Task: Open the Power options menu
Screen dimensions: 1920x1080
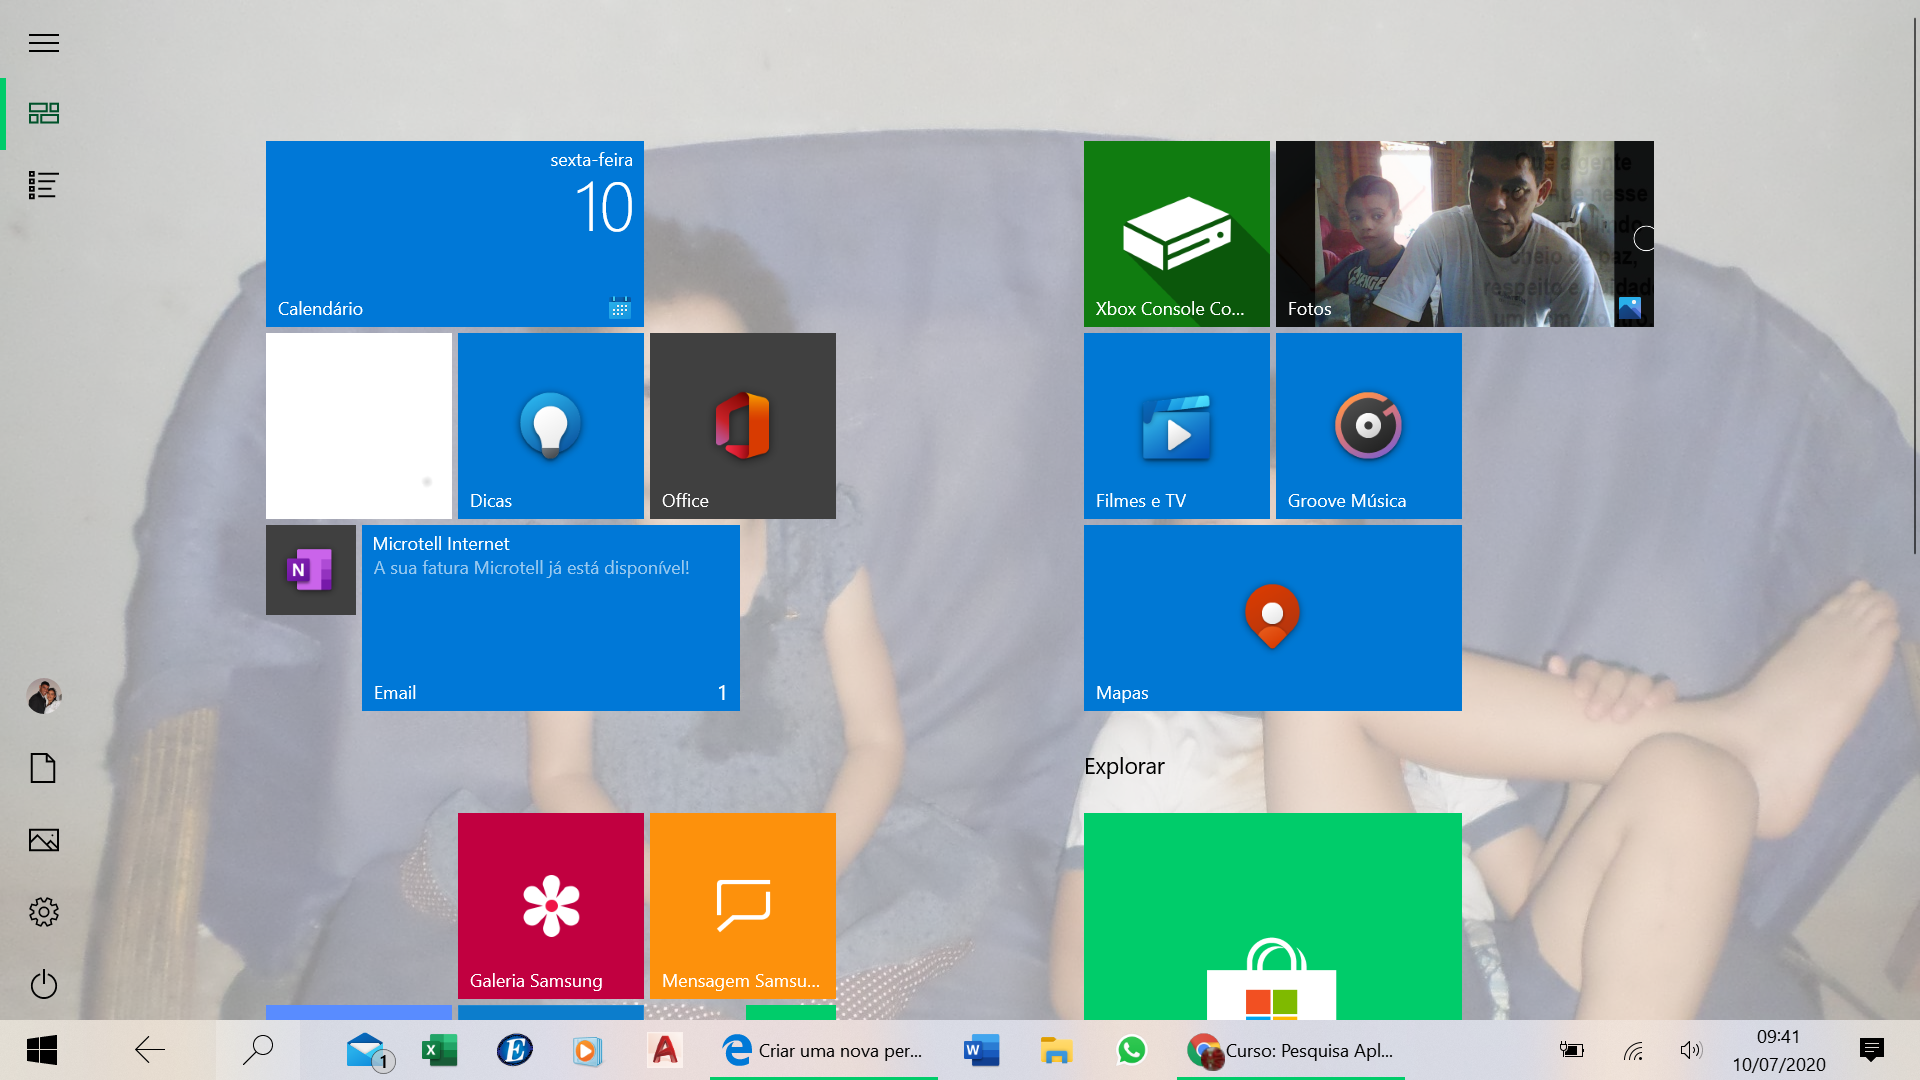Action: [x=44, y=984]
